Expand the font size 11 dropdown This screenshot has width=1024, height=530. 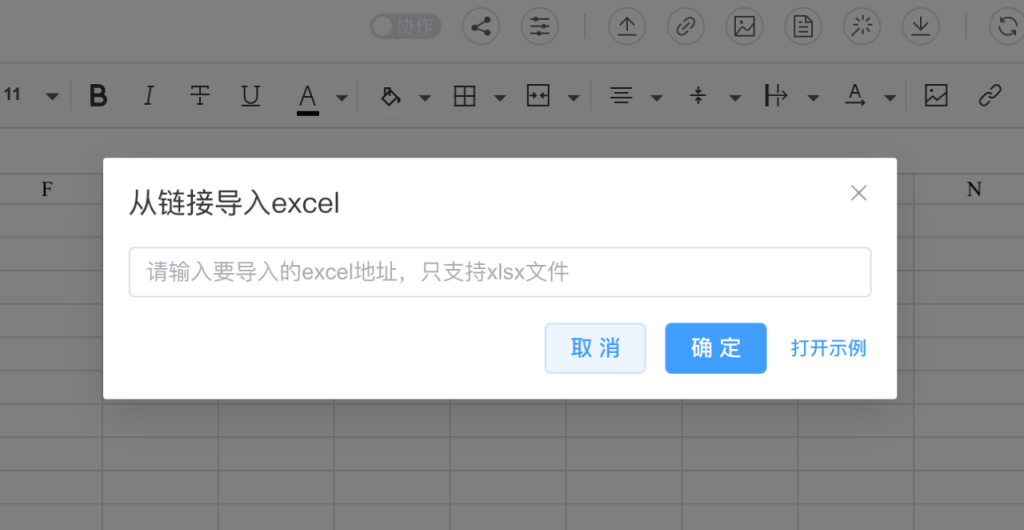pyautogui.click(x=52, y=97)
